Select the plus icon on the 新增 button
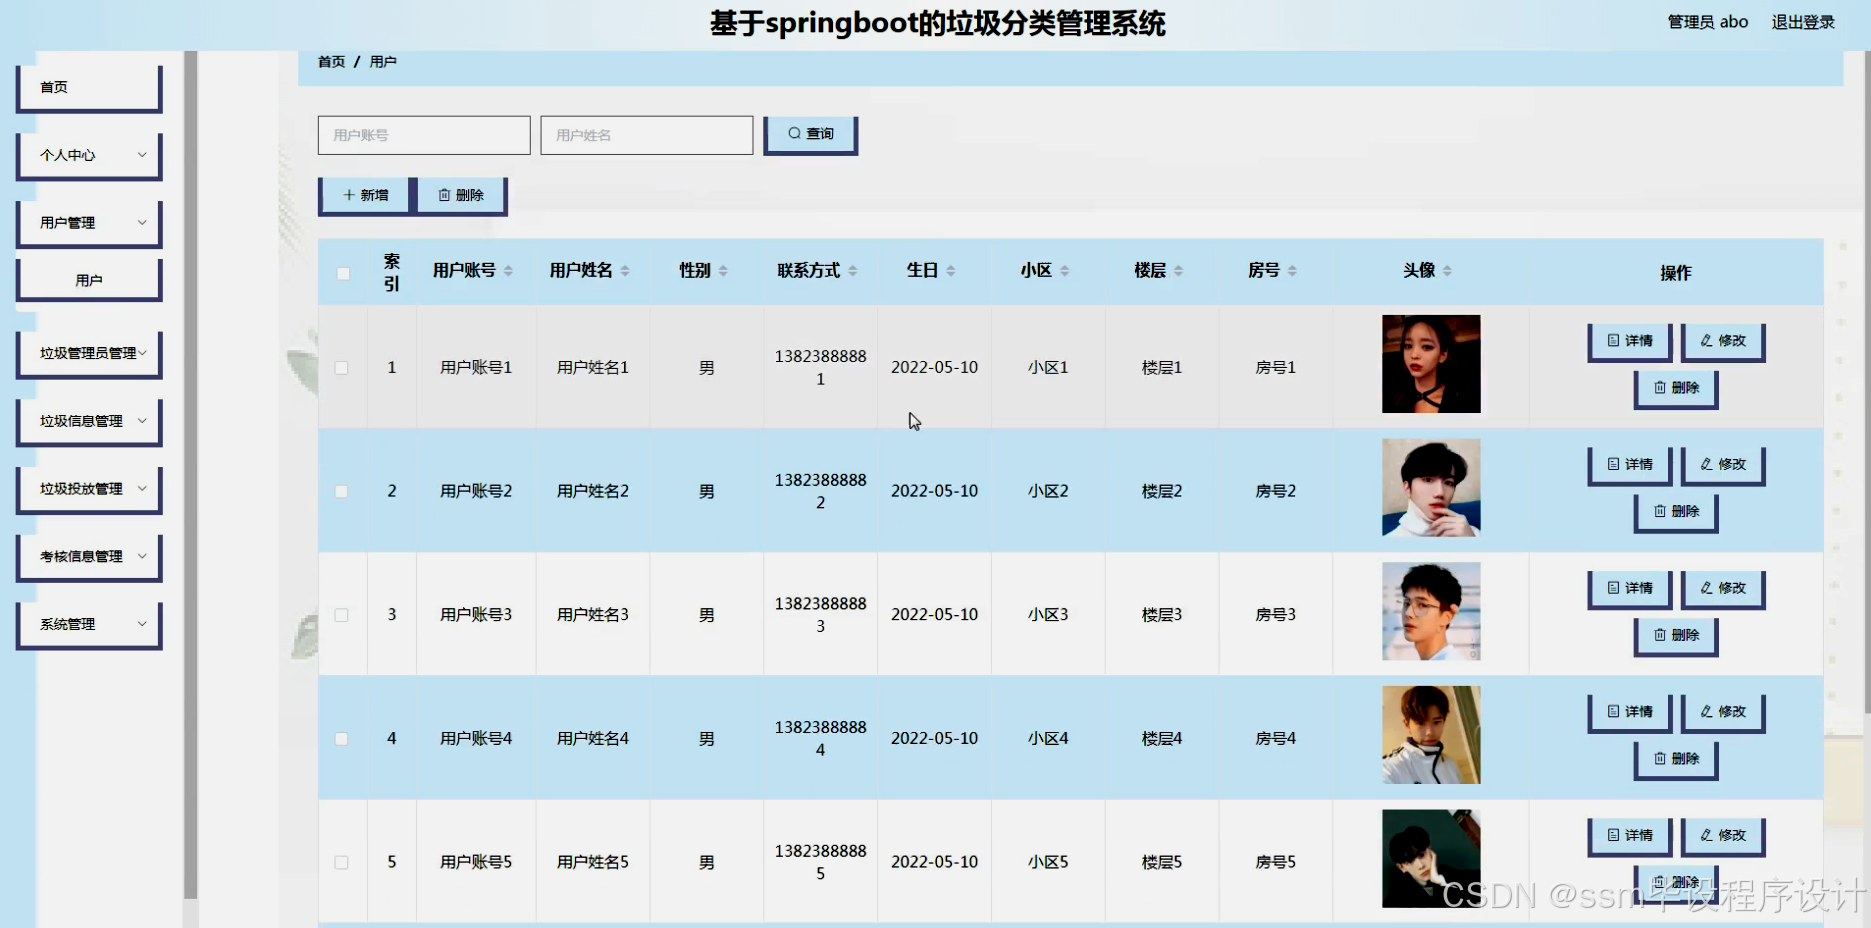Screen dimensions: 1871x928 coord(348,195)
